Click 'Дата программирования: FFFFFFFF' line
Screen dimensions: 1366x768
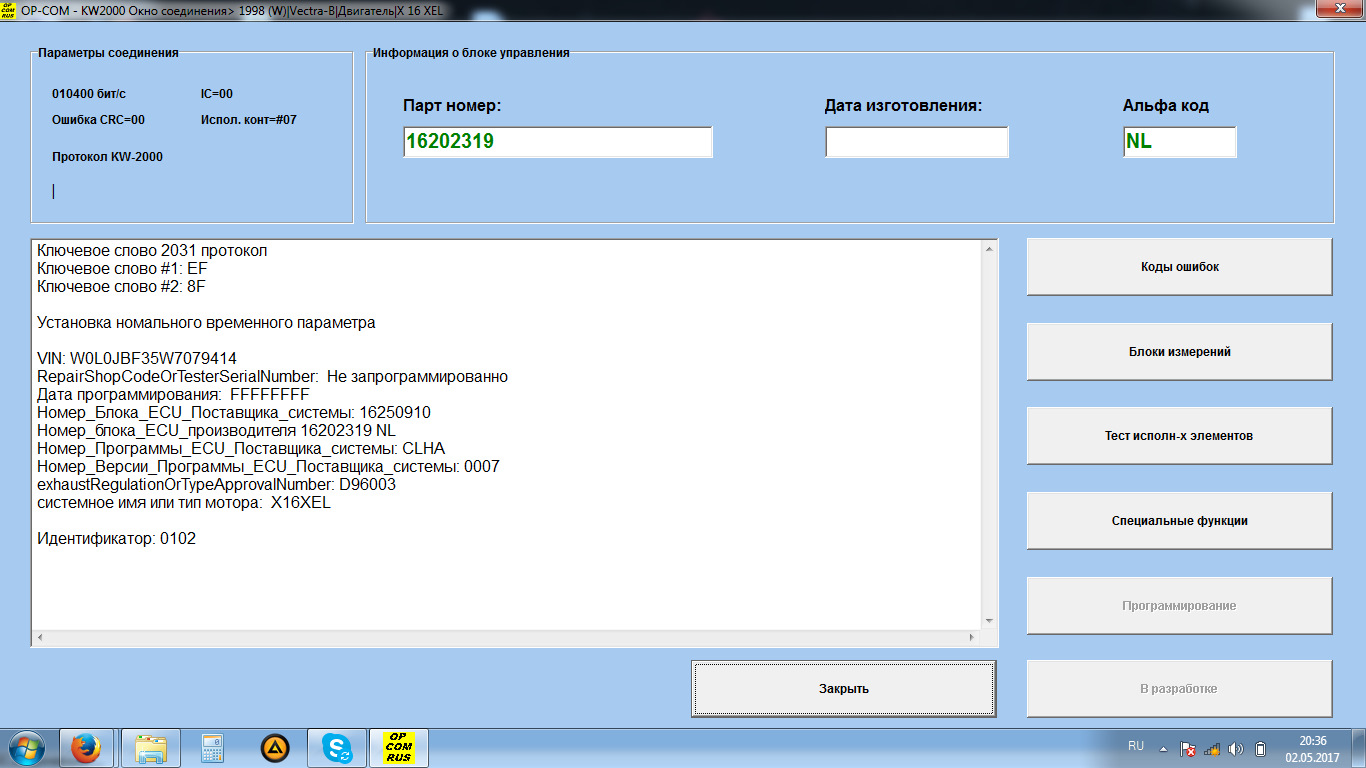pos(173,394)
